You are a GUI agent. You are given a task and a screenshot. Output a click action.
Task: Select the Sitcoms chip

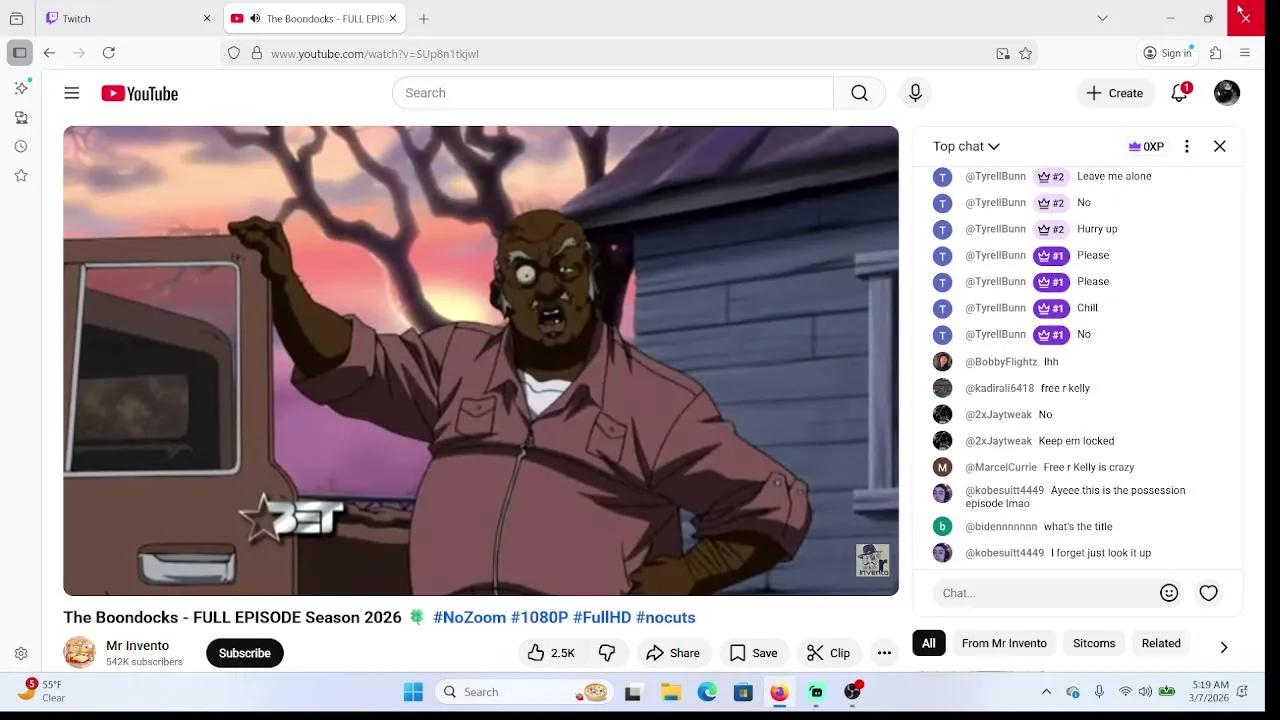[x=1094, y=643]
